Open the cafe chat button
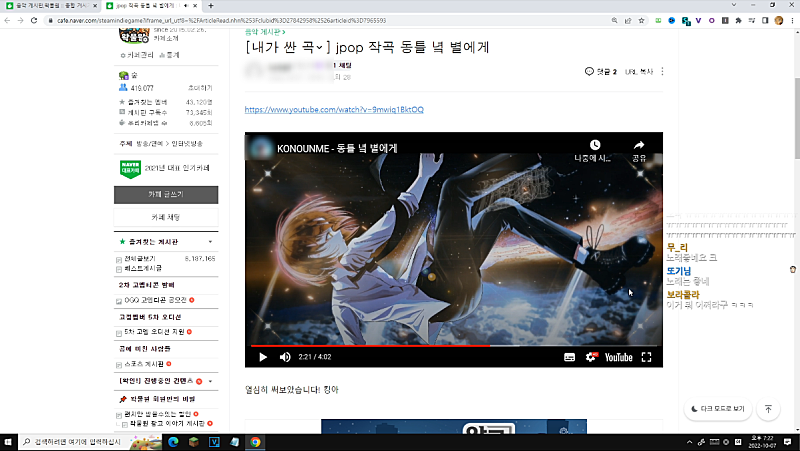Screen dimensions: 800x451 pyautogui.click(x=166, y=217)
